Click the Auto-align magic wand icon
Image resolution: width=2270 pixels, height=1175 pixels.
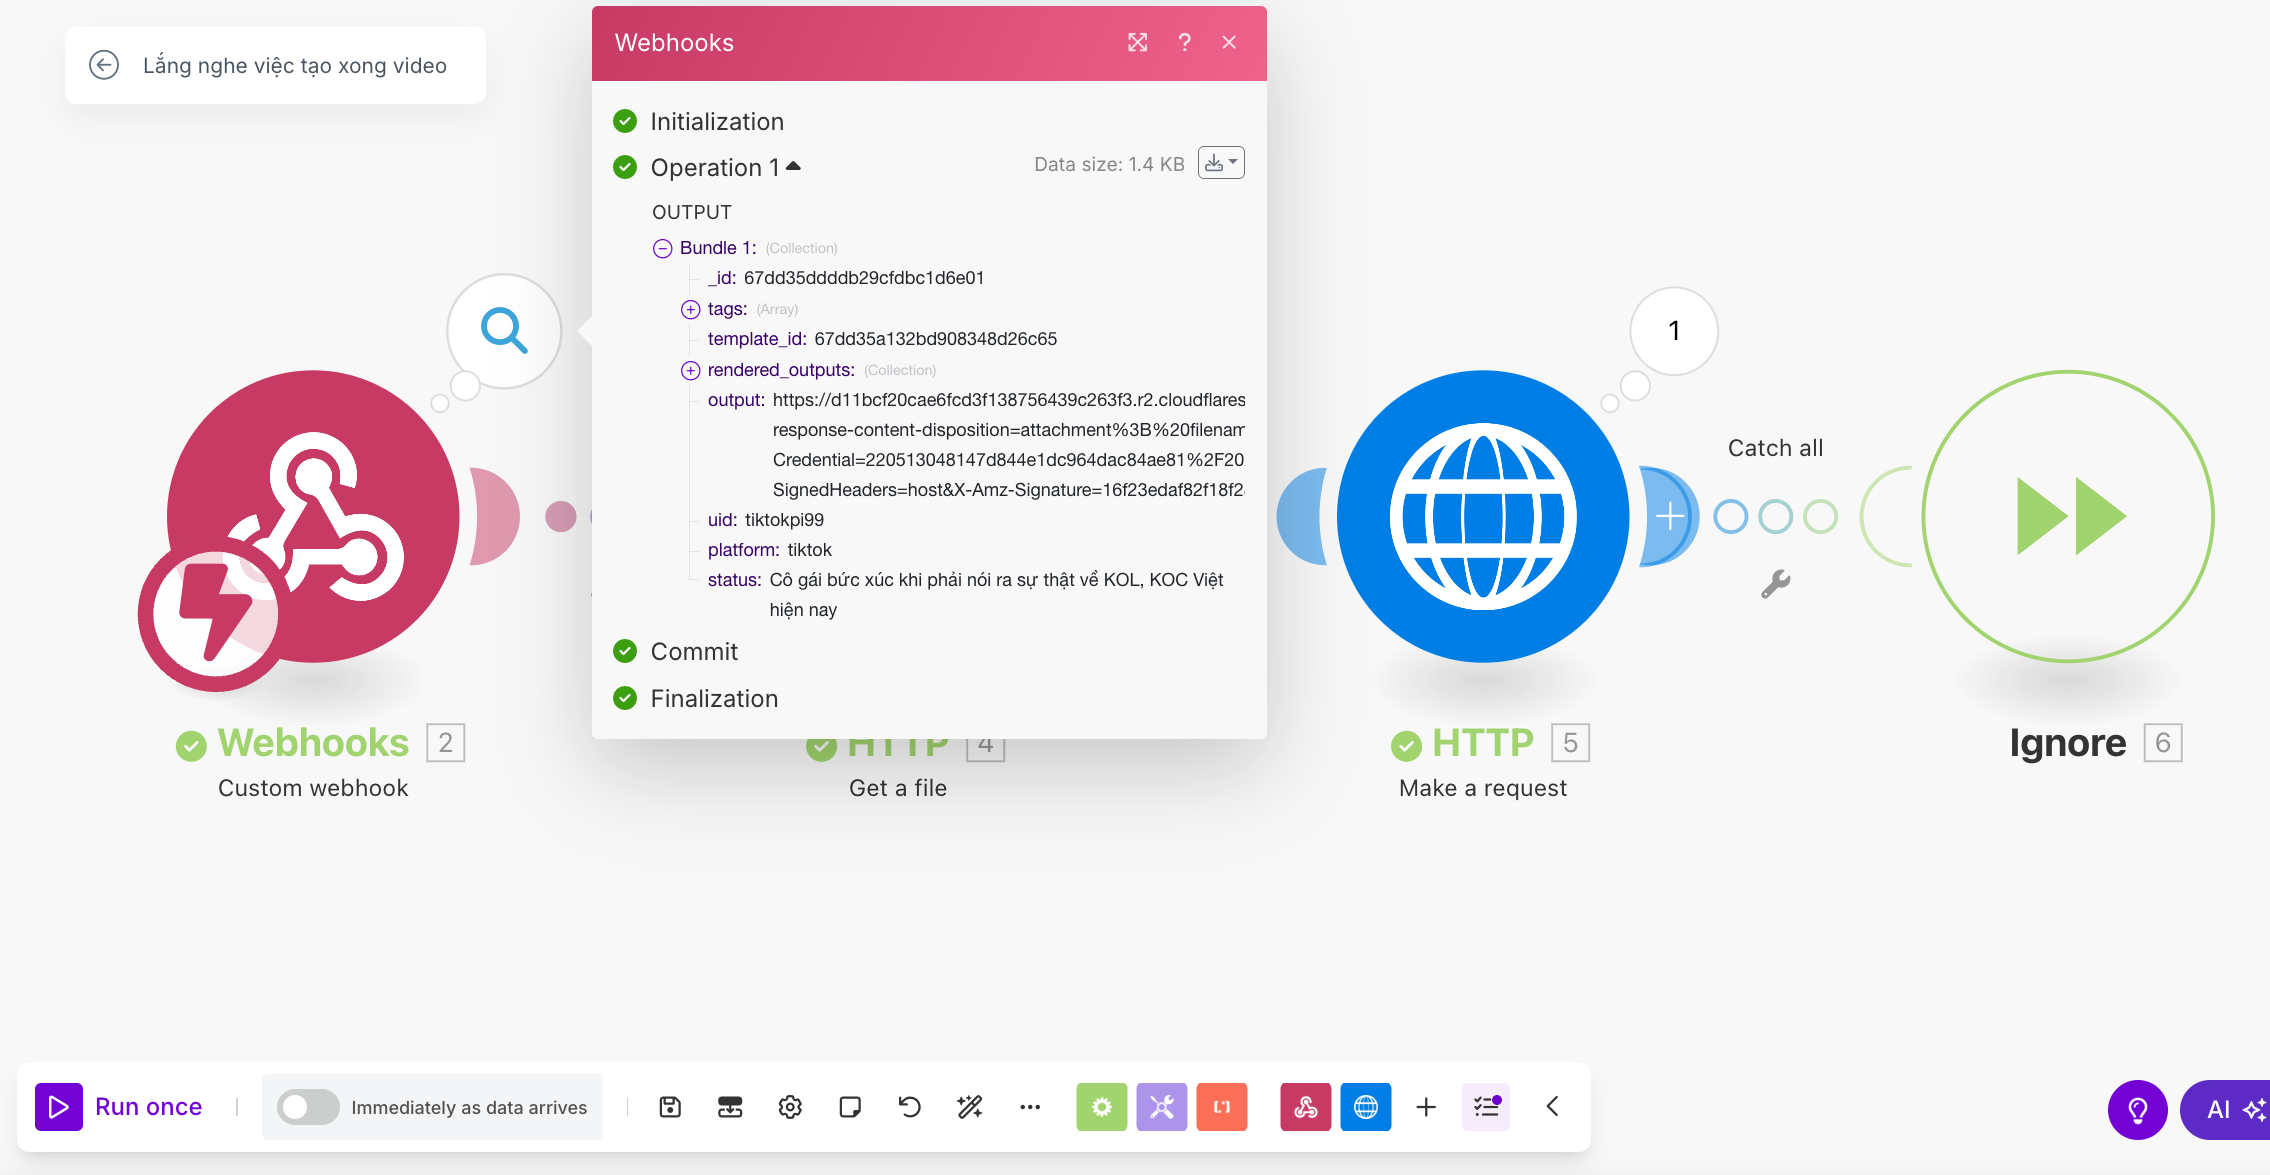tap(969, 1107)
